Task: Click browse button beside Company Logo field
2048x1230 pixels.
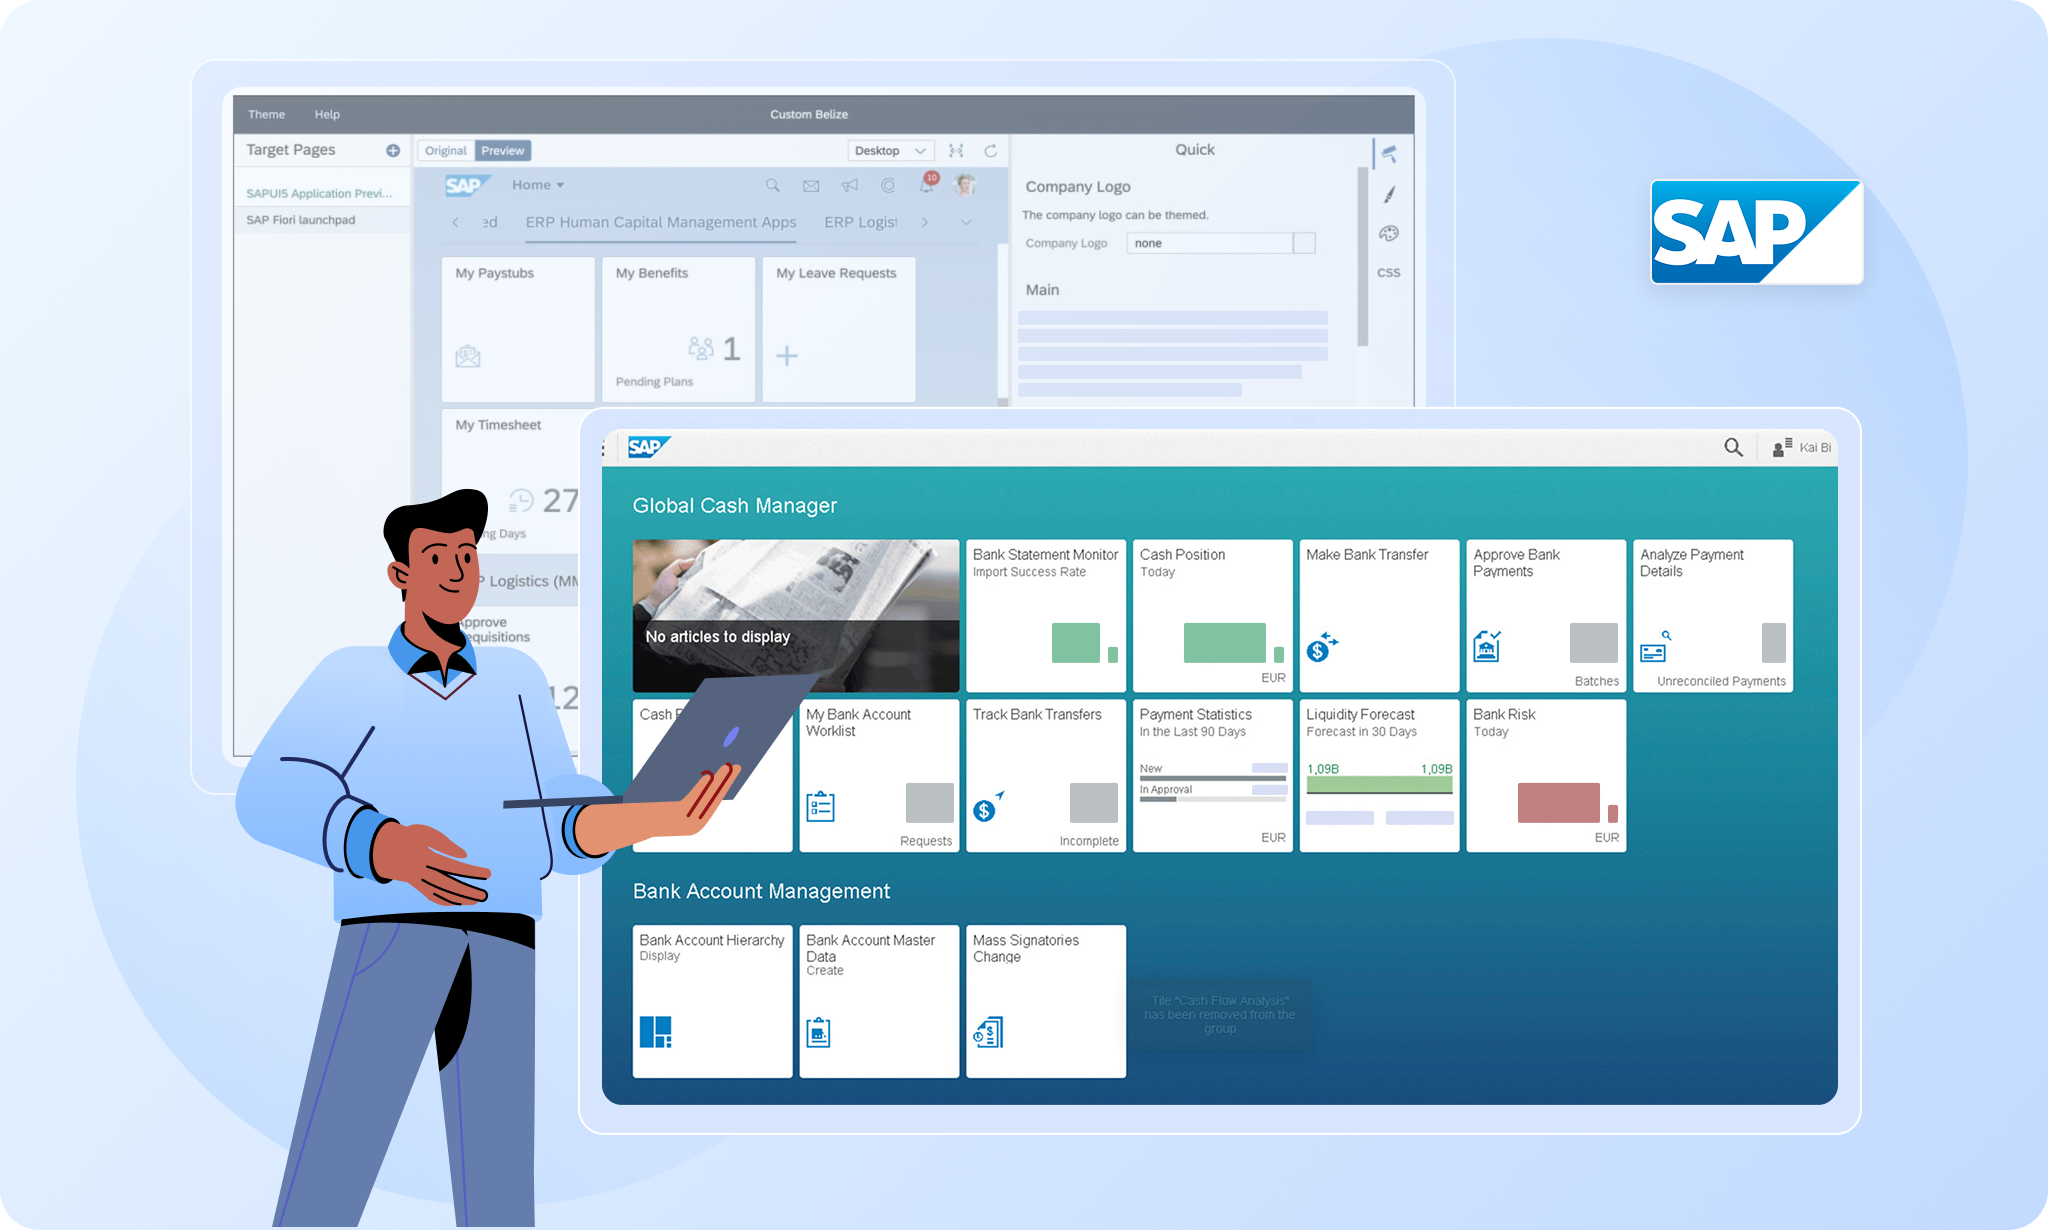Action: [1304, 243]
